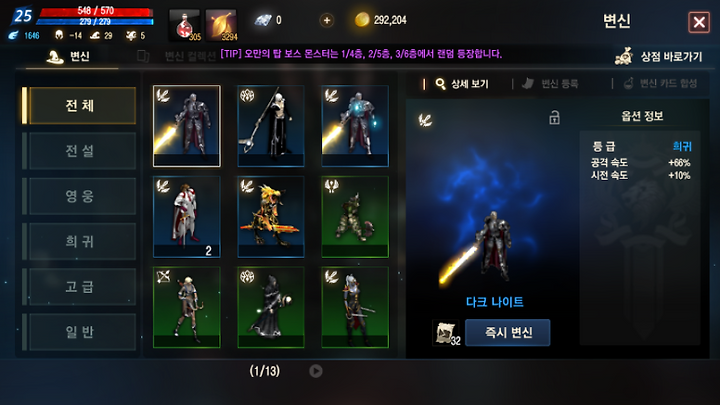The height and width of the screenshot is (405, 720).
Task: Select the 일반 grade filter
Action: pyautogui.click(x=79, y=332)
